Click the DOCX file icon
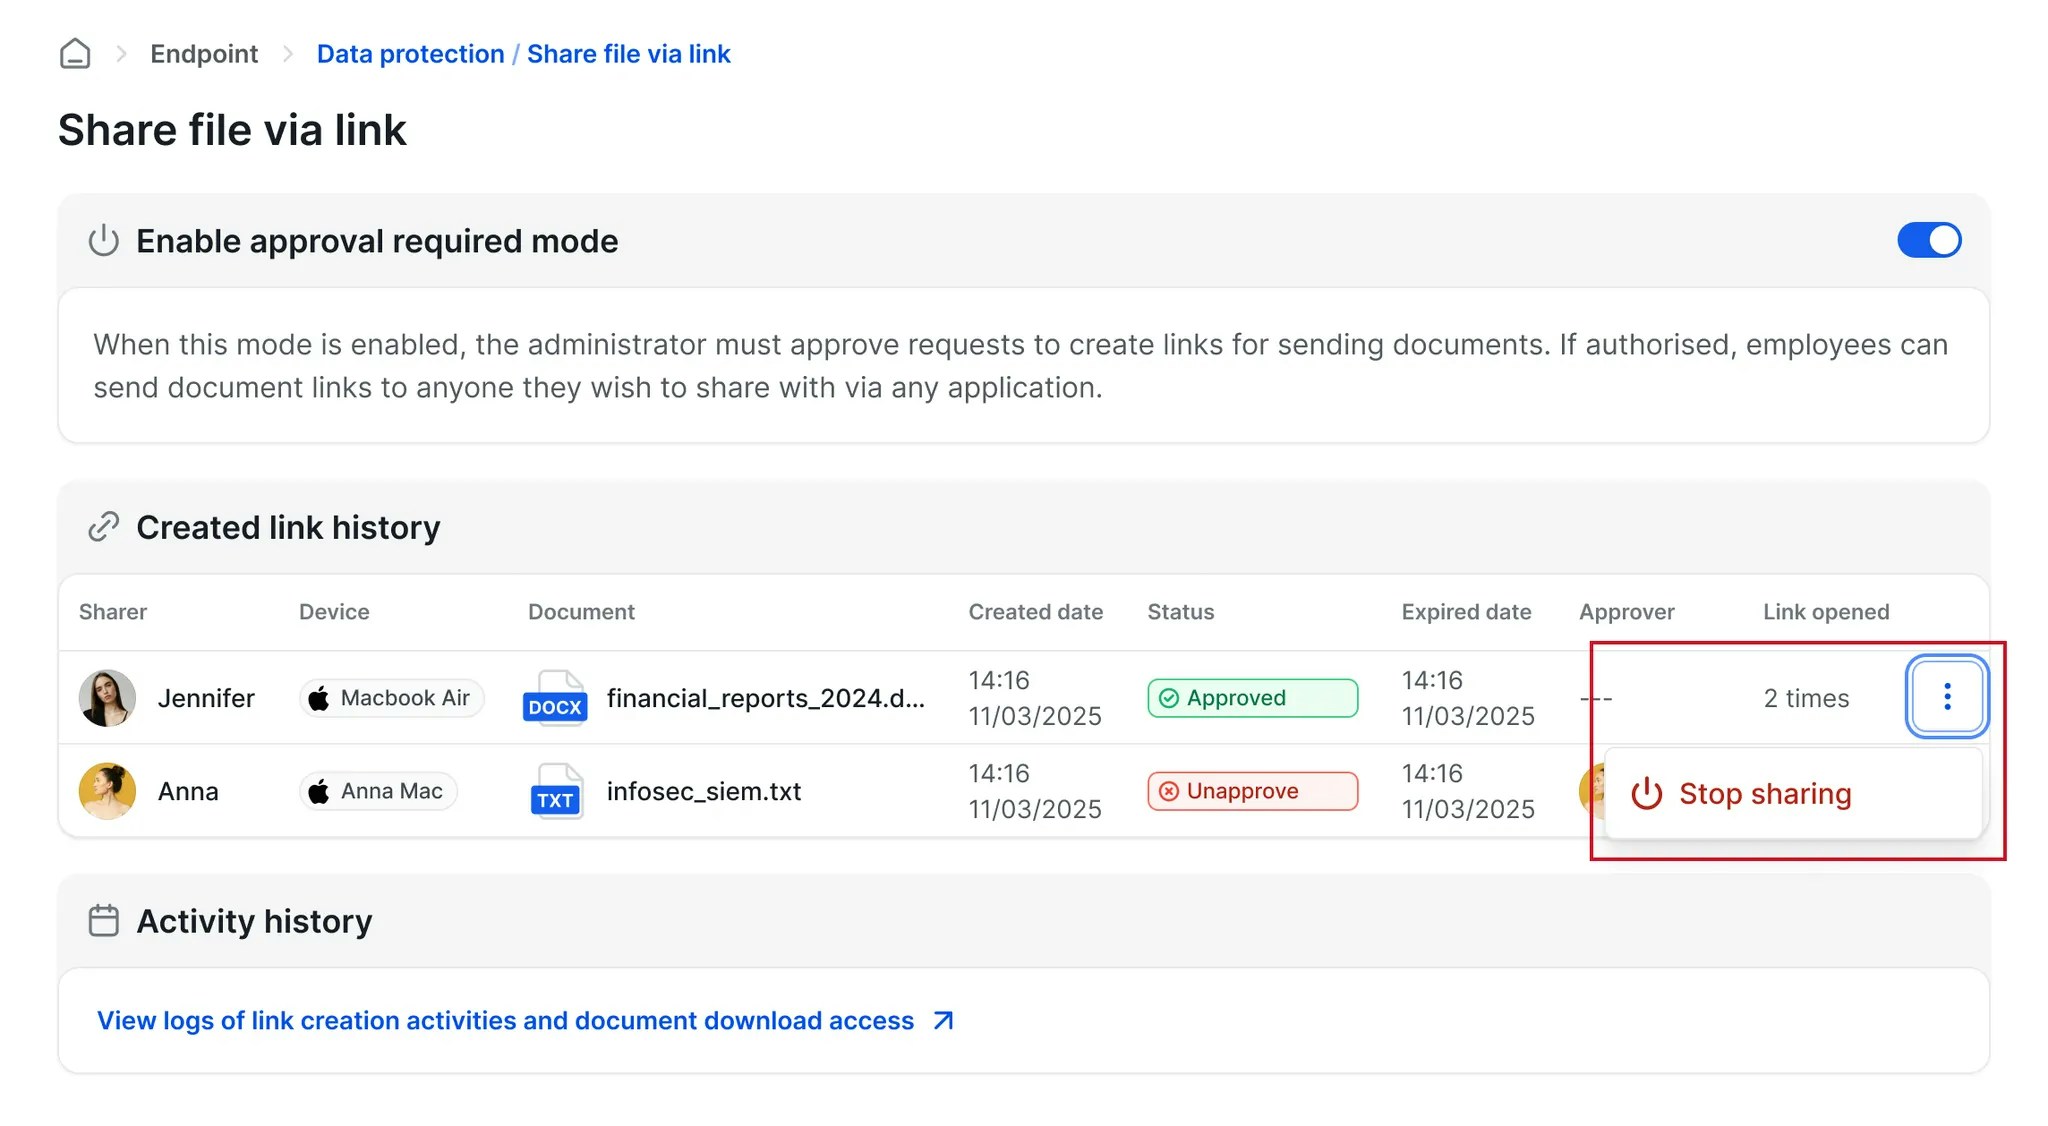 [x=555, y=697]
